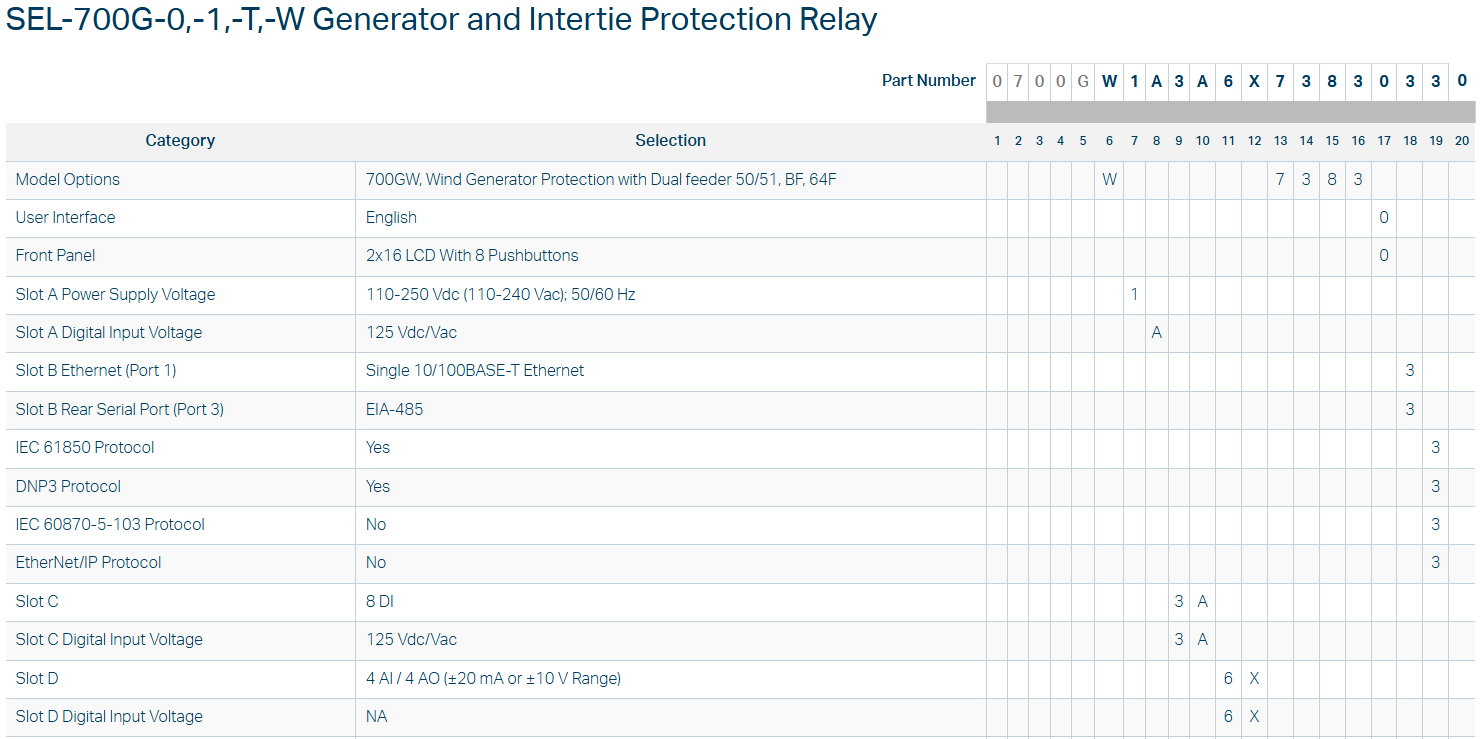Click the 'IEC 61850 Protocol' category cell
This screenshot has width=1483, height=739.
(180, 448)
